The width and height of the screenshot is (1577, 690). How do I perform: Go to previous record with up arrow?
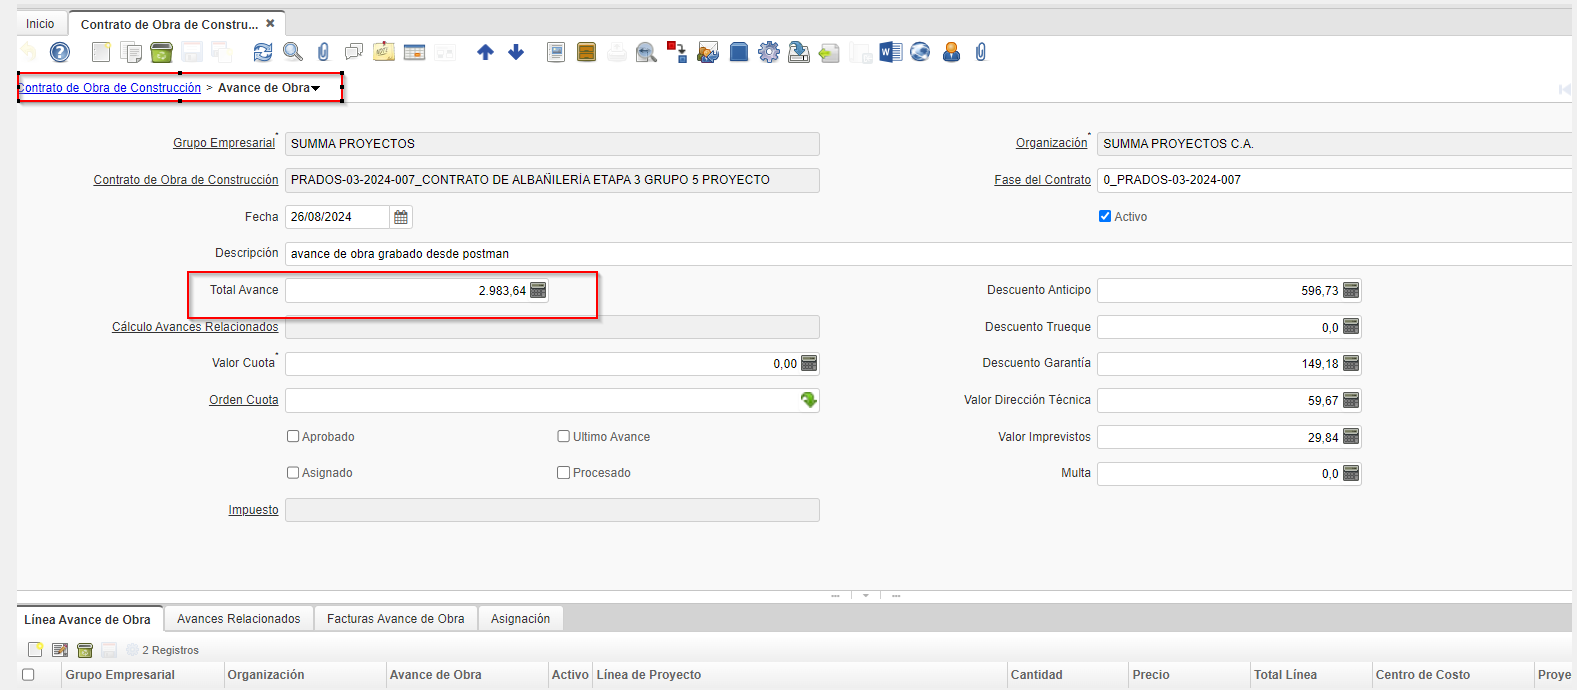pyautogui.click(x=485, y=52)
